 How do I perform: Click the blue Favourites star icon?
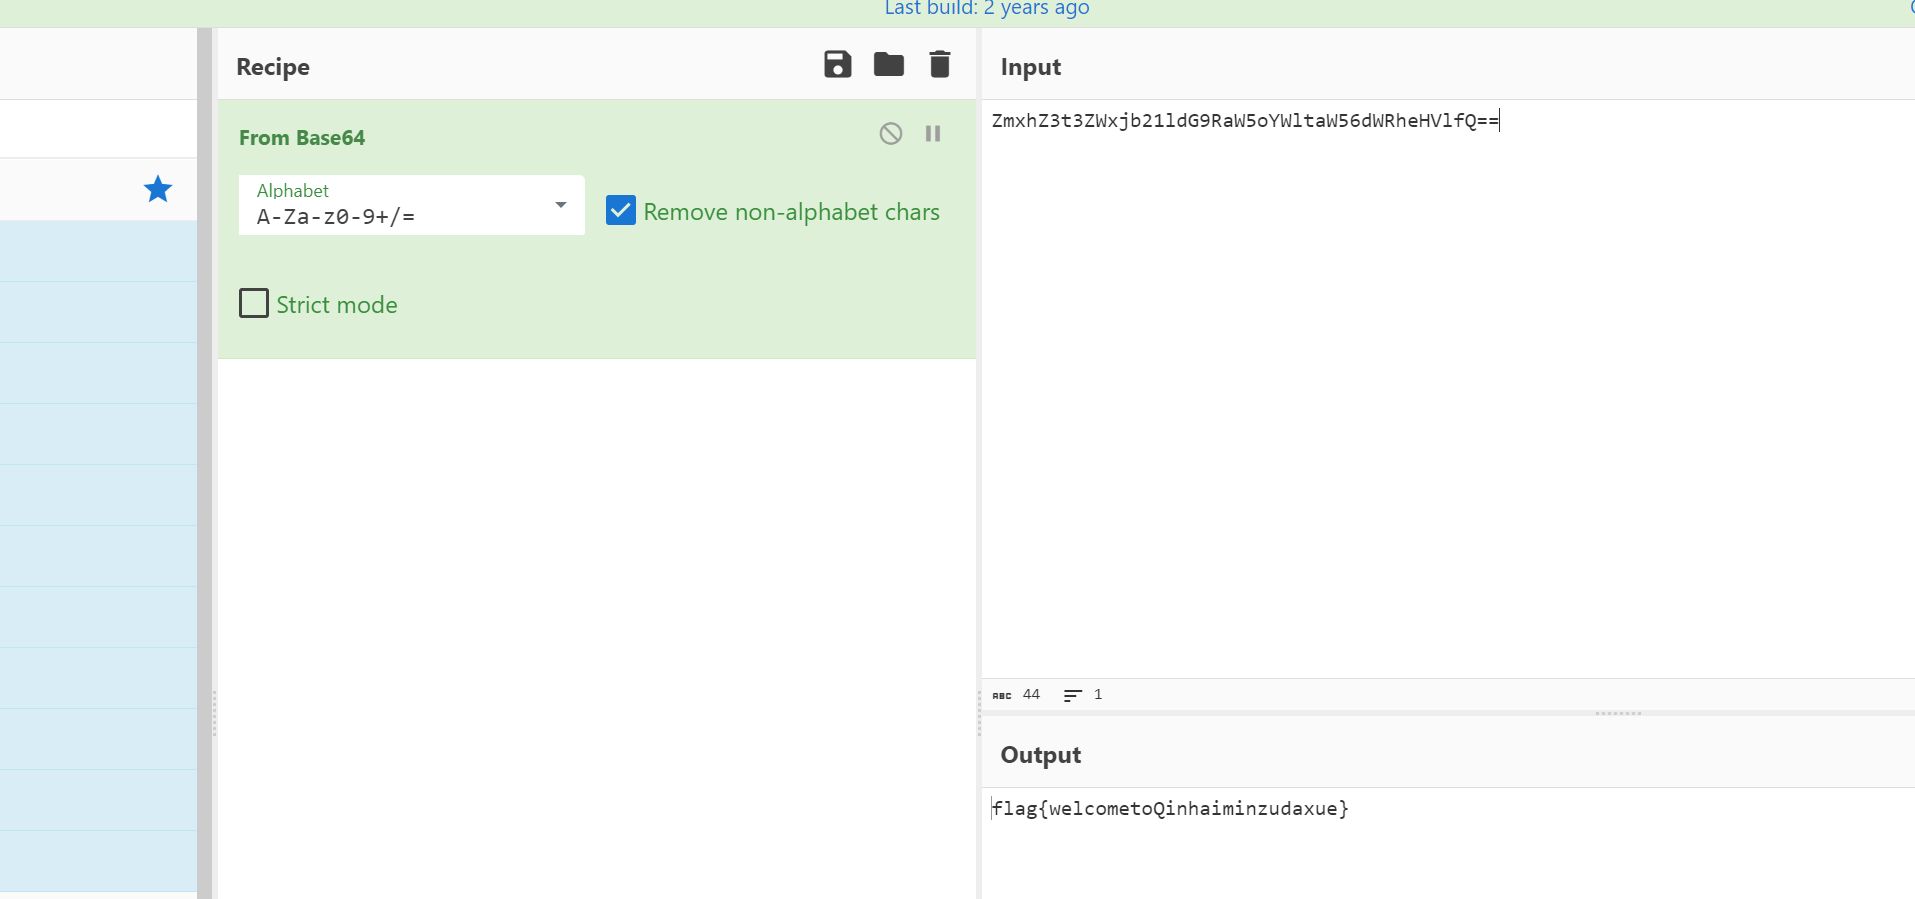coord(158,189)
